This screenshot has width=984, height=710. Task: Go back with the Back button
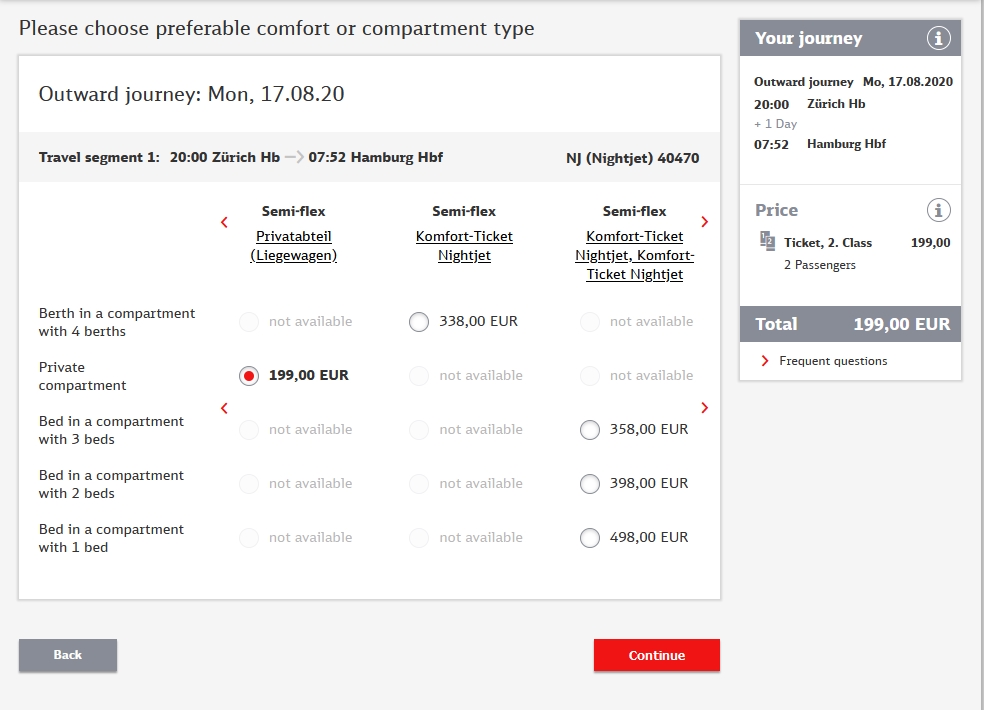[68, 655]
